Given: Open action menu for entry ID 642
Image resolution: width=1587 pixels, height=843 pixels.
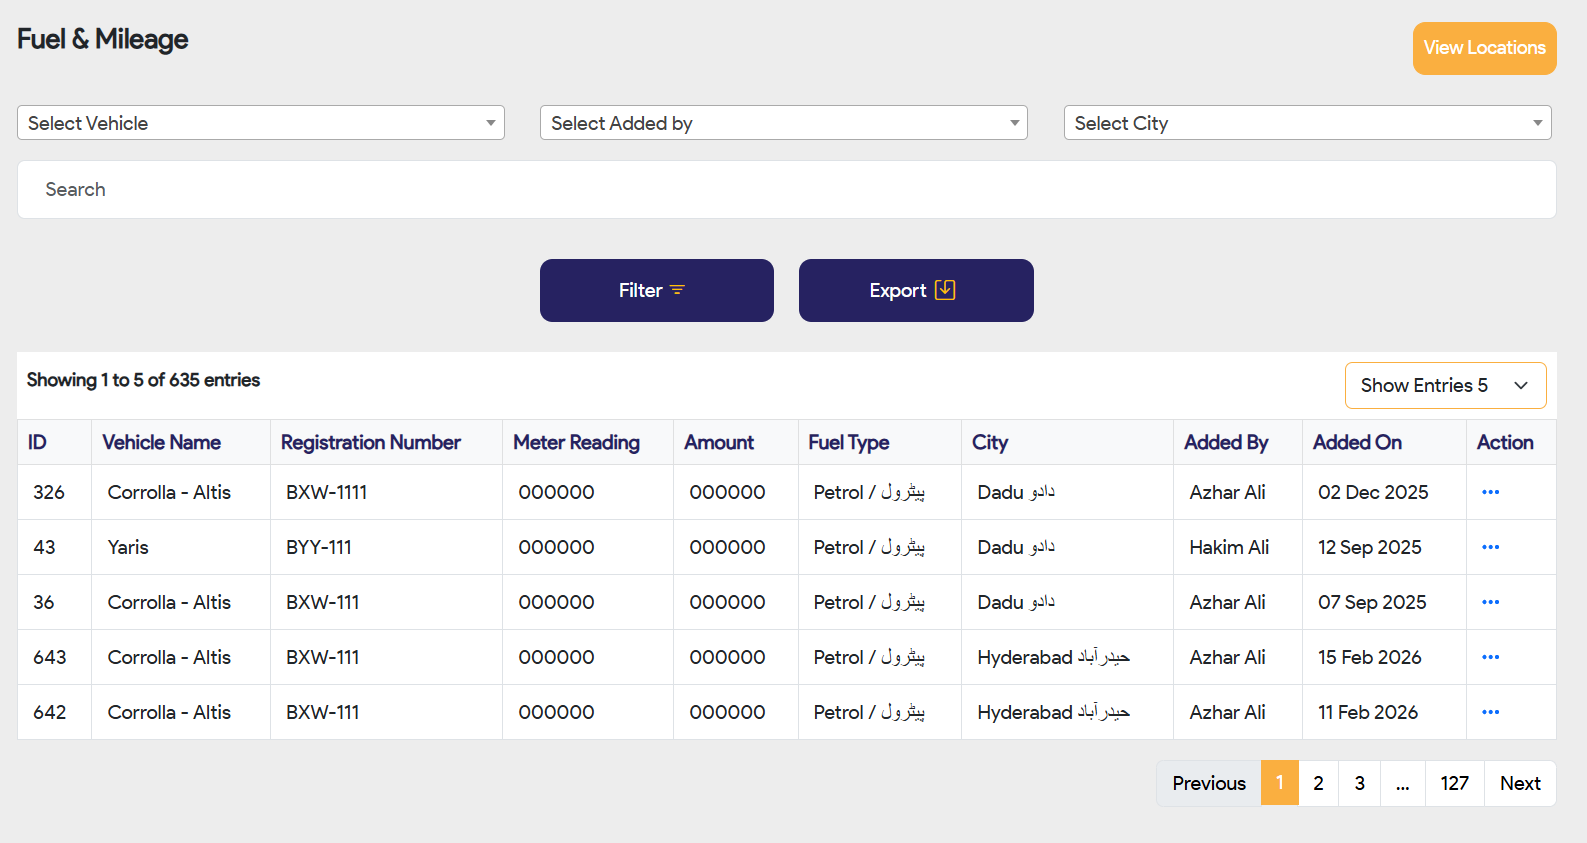Looking at the screenshot, I should [1490, 712].
